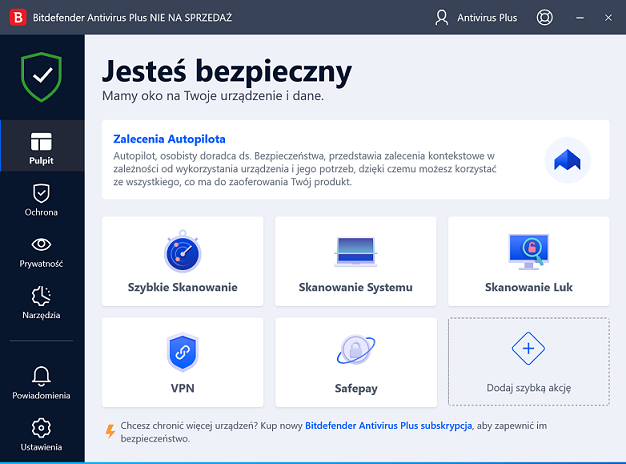Run Skanowanie Luk vulnerability scan
Screen dimensions: 626x464
(528, 261)
